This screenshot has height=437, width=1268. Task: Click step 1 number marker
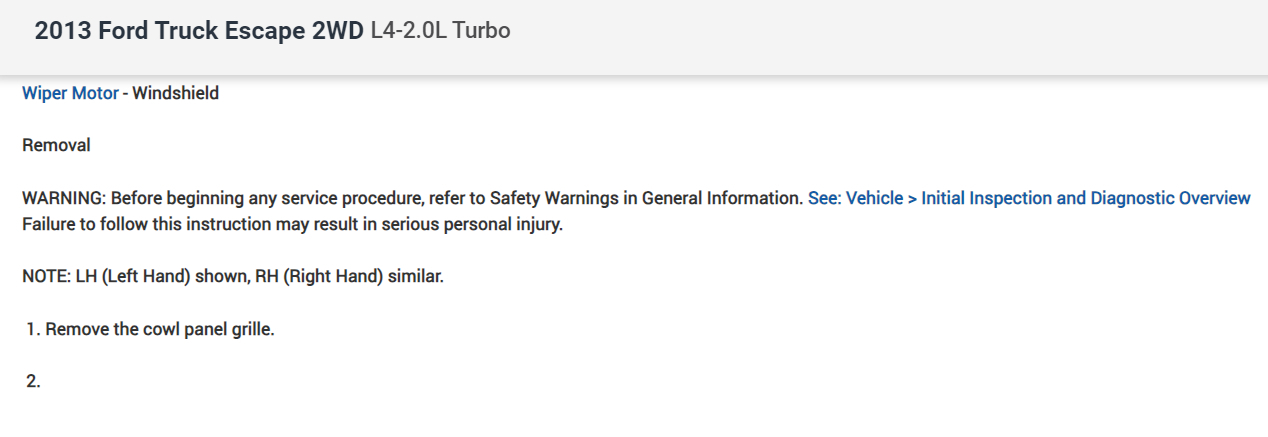coord(33,329)
